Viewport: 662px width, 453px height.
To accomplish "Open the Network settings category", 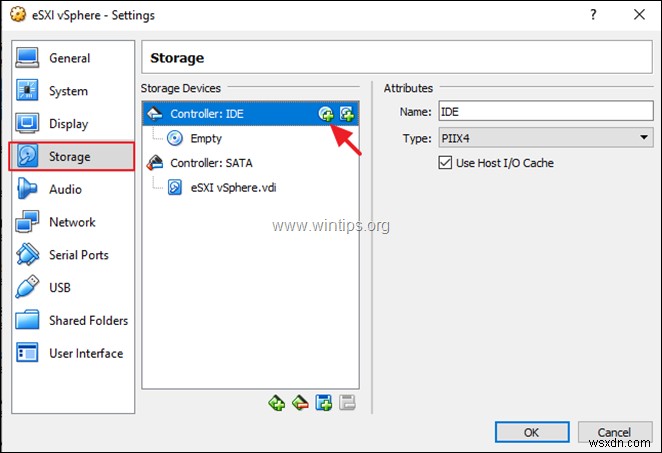I will tap(72, 222).
